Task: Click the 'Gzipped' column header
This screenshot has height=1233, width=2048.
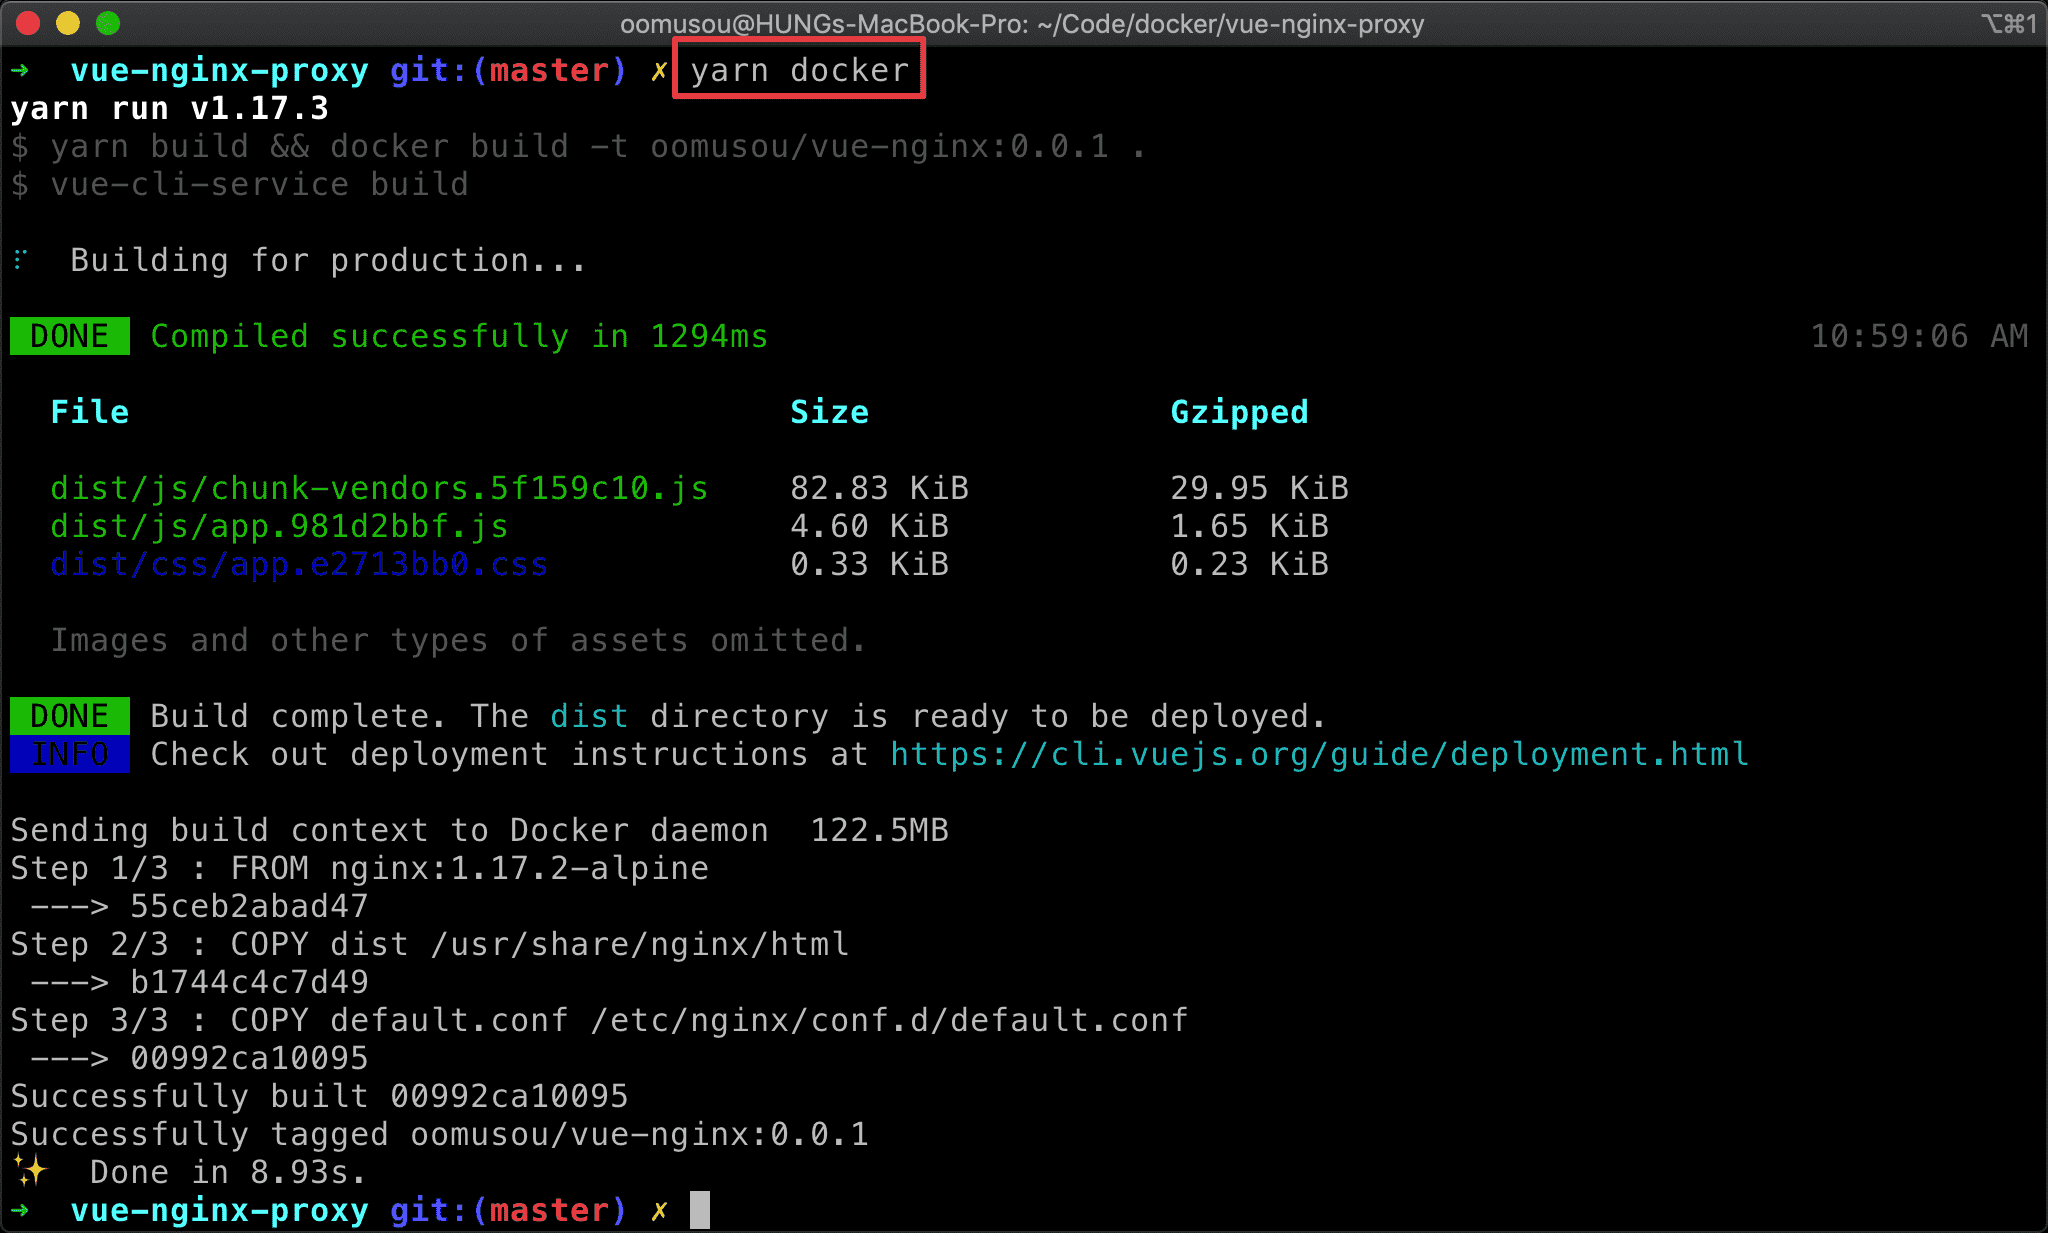Action: coord(1239,412)
